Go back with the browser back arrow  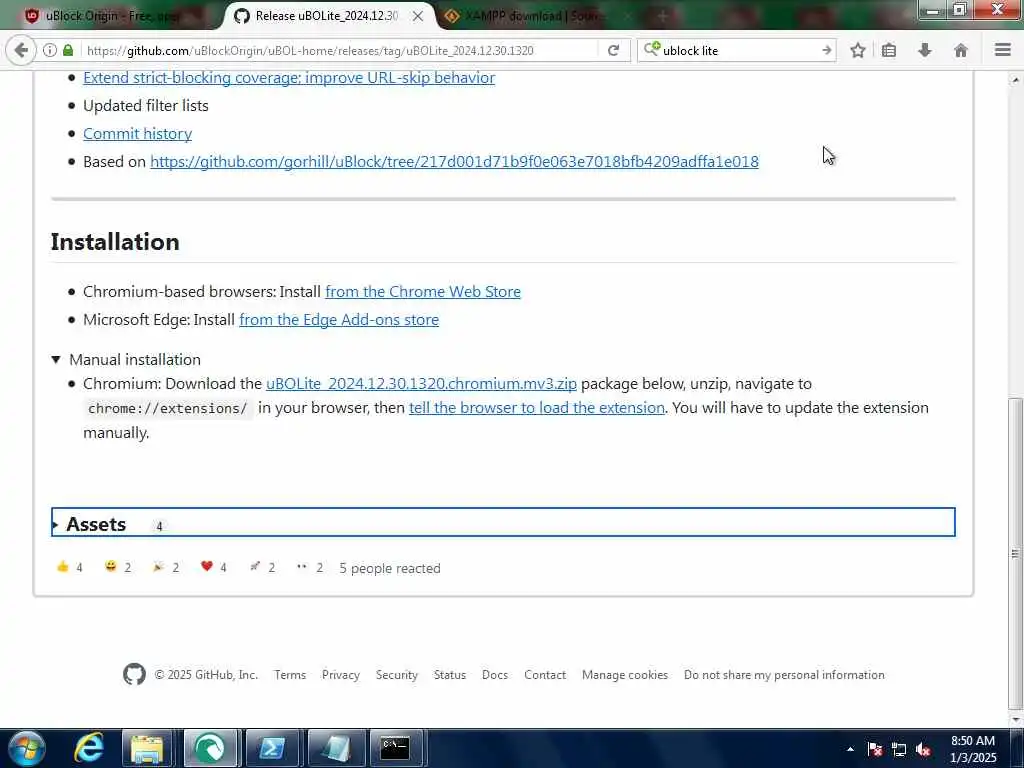20,50
